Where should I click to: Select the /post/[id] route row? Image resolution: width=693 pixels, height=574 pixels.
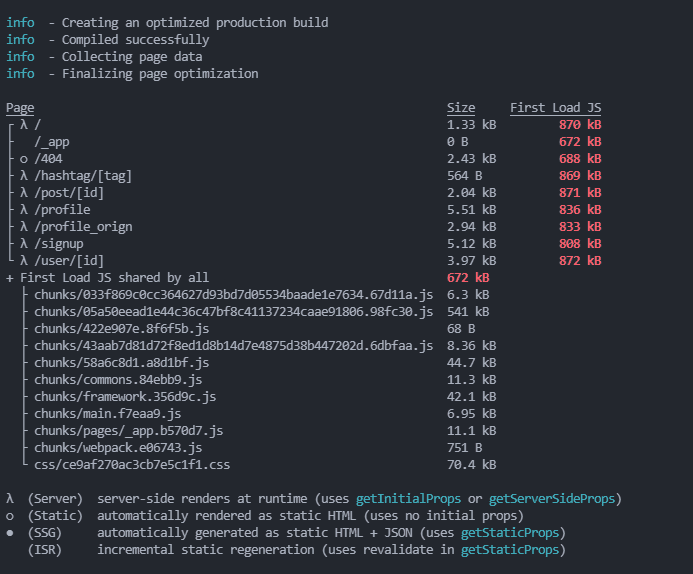pos(304,193)
